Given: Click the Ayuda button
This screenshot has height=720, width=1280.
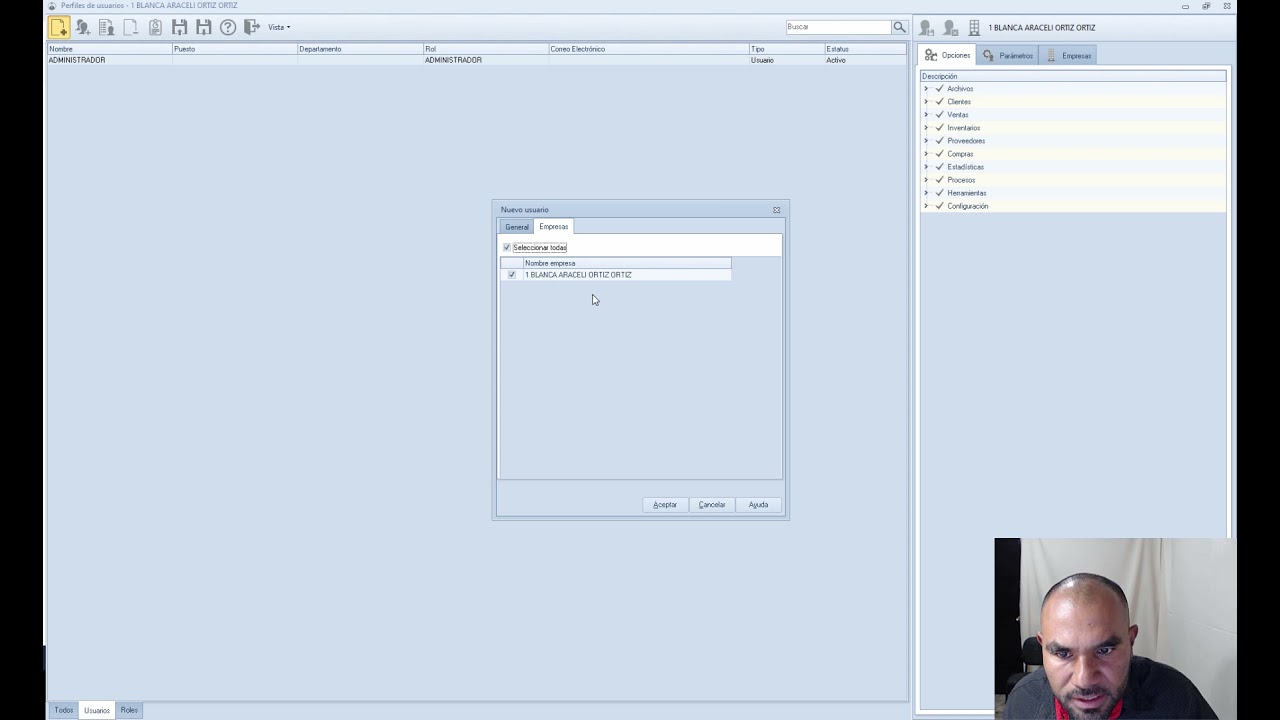Looking at the screenshot, I should coord(759,505).
